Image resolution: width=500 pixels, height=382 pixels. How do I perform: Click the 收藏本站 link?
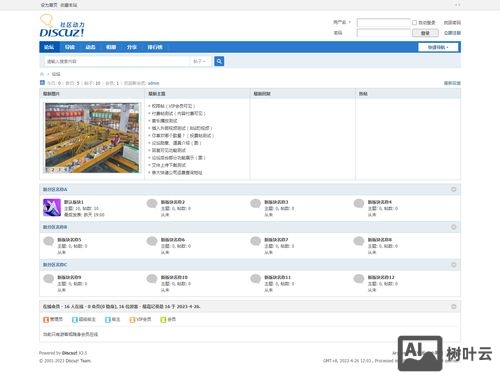68,5
